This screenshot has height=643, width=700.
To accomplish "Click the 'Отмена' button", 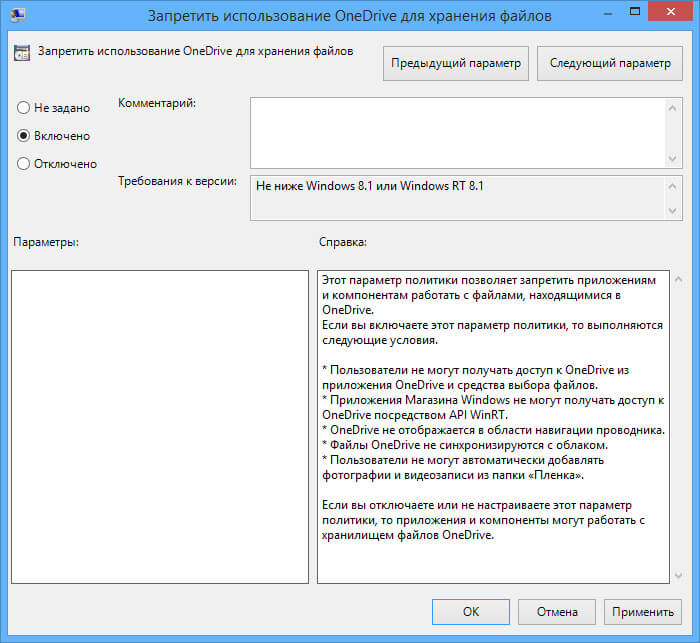I will click(x=557, y=612).
